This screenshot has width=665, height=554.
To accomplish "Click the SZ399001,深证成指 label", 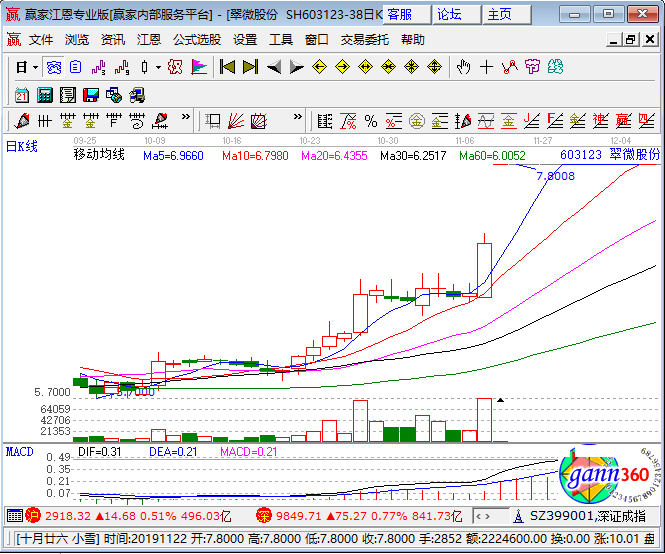I will (x=588, y=516).
